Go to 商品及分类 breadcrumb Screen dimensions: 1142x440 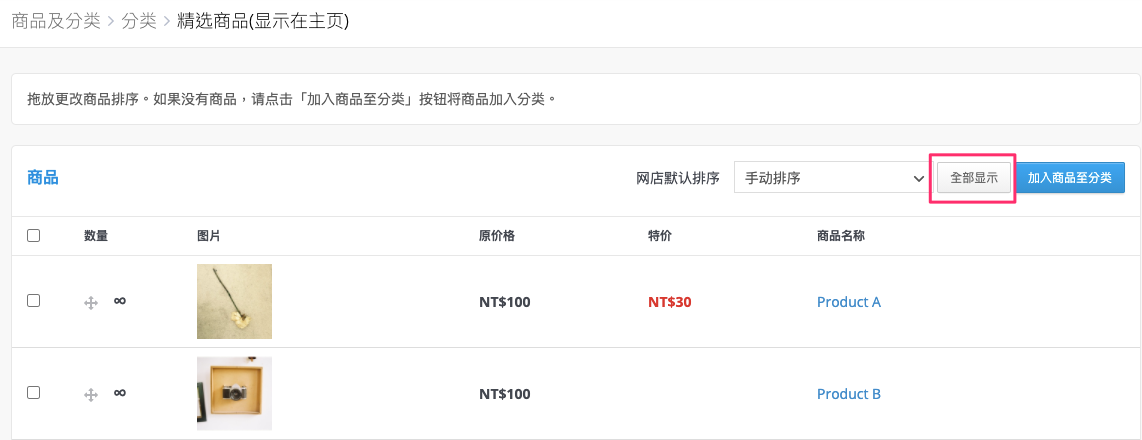click(x=56, y=21)
